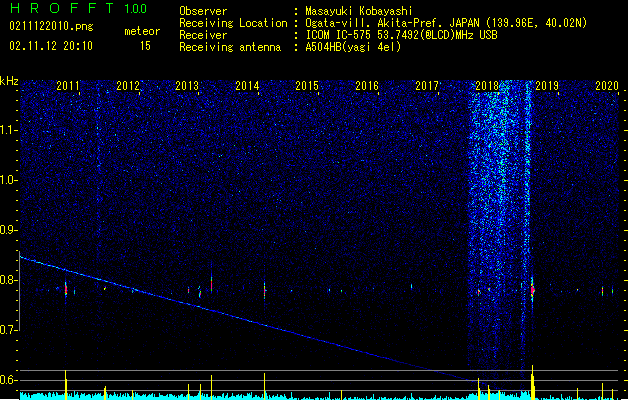Click the 2014 time axis marker
The image size is (629, 400).
click(247, 86)
